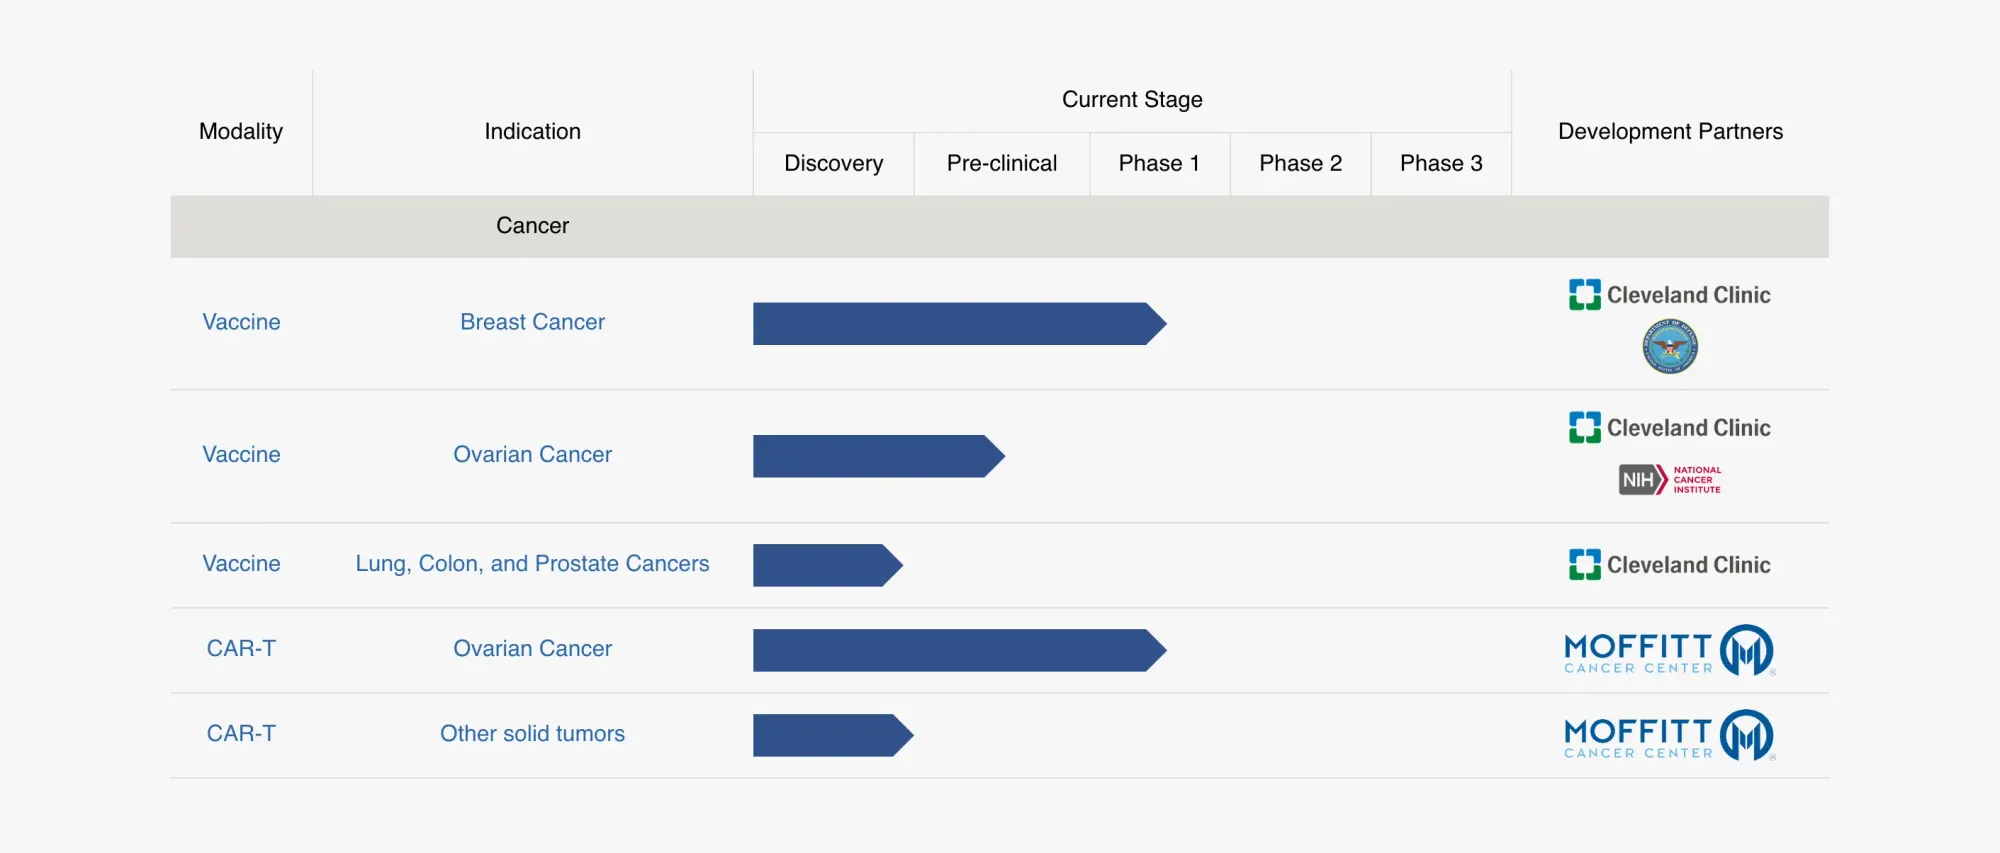Screen dimensions: 2000x853
Task: Click Vaccine modality in the Breast Cancer row
Action: [241, 322]
